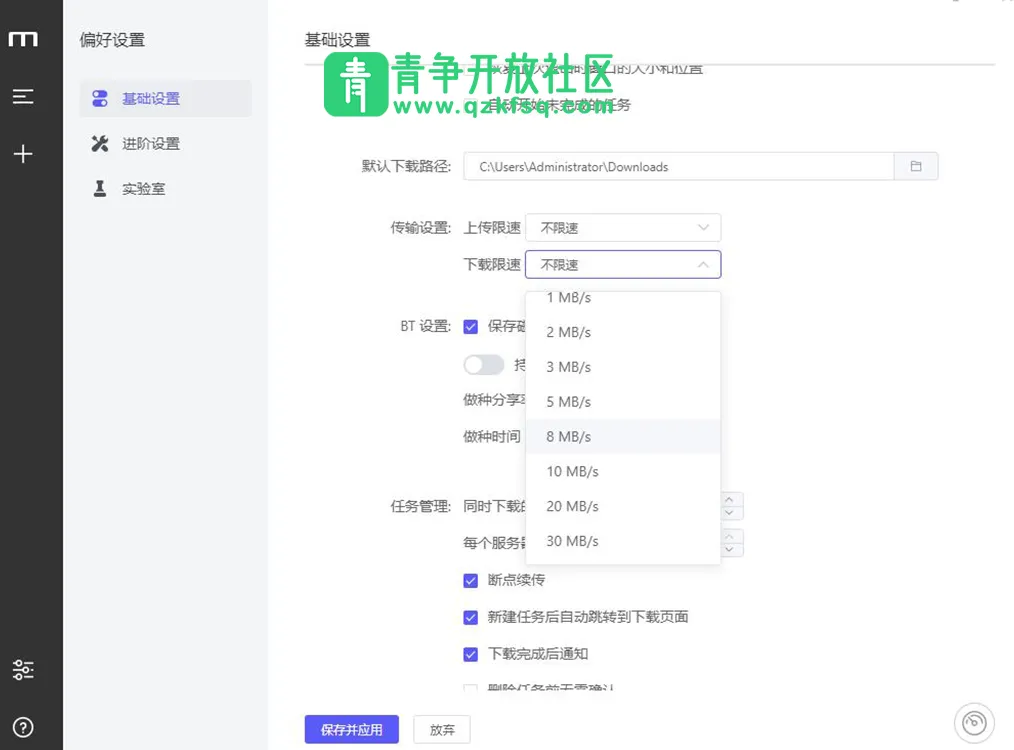The width and height of the screenshot is (1014, 750).
Task: Open preferences sliders icon in sidebar
Action: (x=23, y=670)
